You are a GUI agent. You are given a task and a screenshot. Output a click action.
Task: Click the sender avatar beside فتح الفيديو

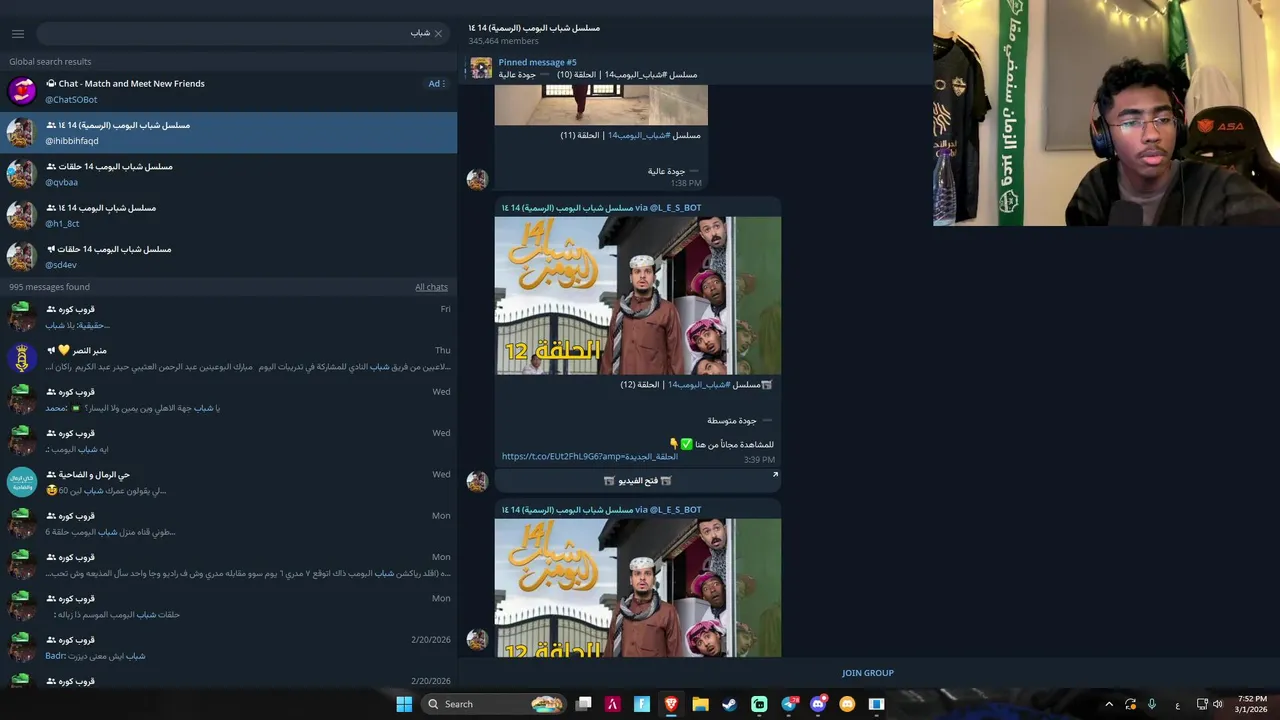[477, 481]
